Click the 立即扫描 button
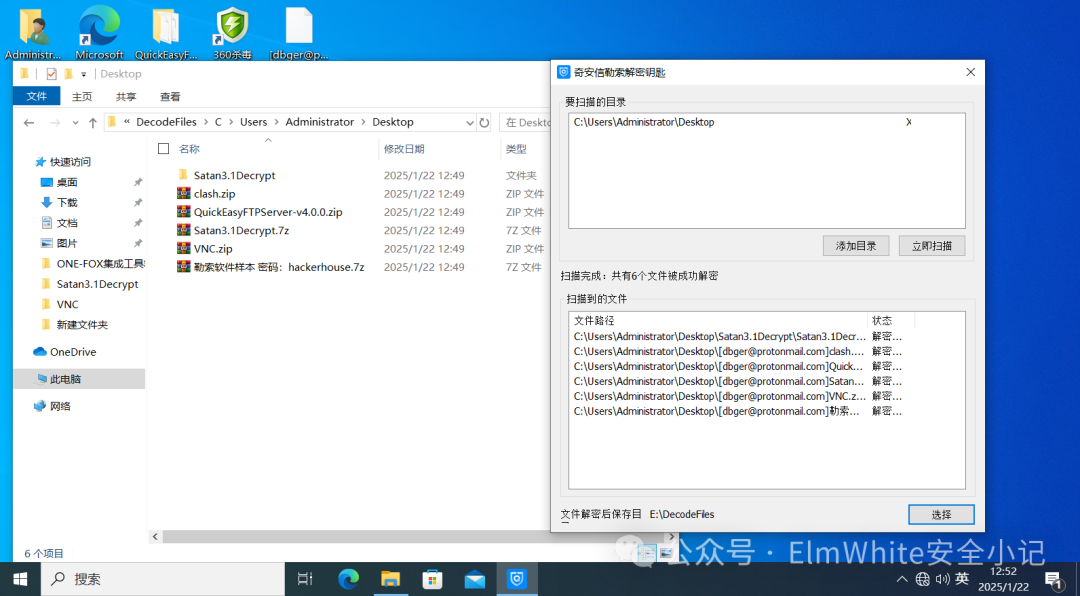The image size is (1080, 596). tap(931, 246)
